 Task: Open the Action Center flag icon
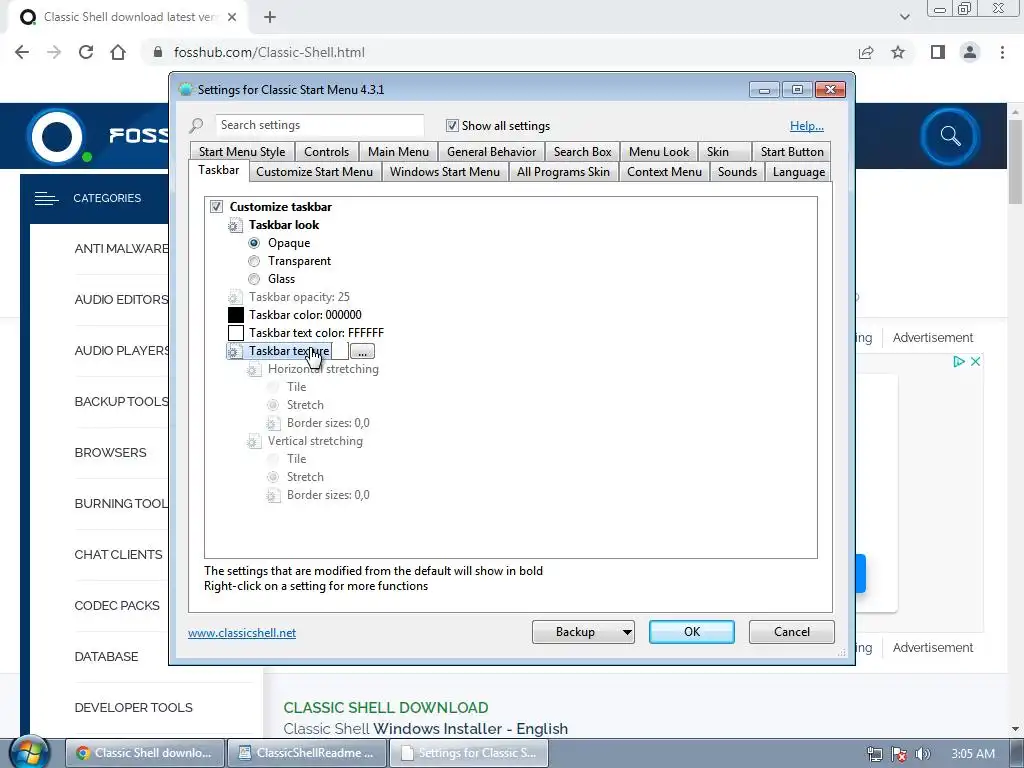899,754
